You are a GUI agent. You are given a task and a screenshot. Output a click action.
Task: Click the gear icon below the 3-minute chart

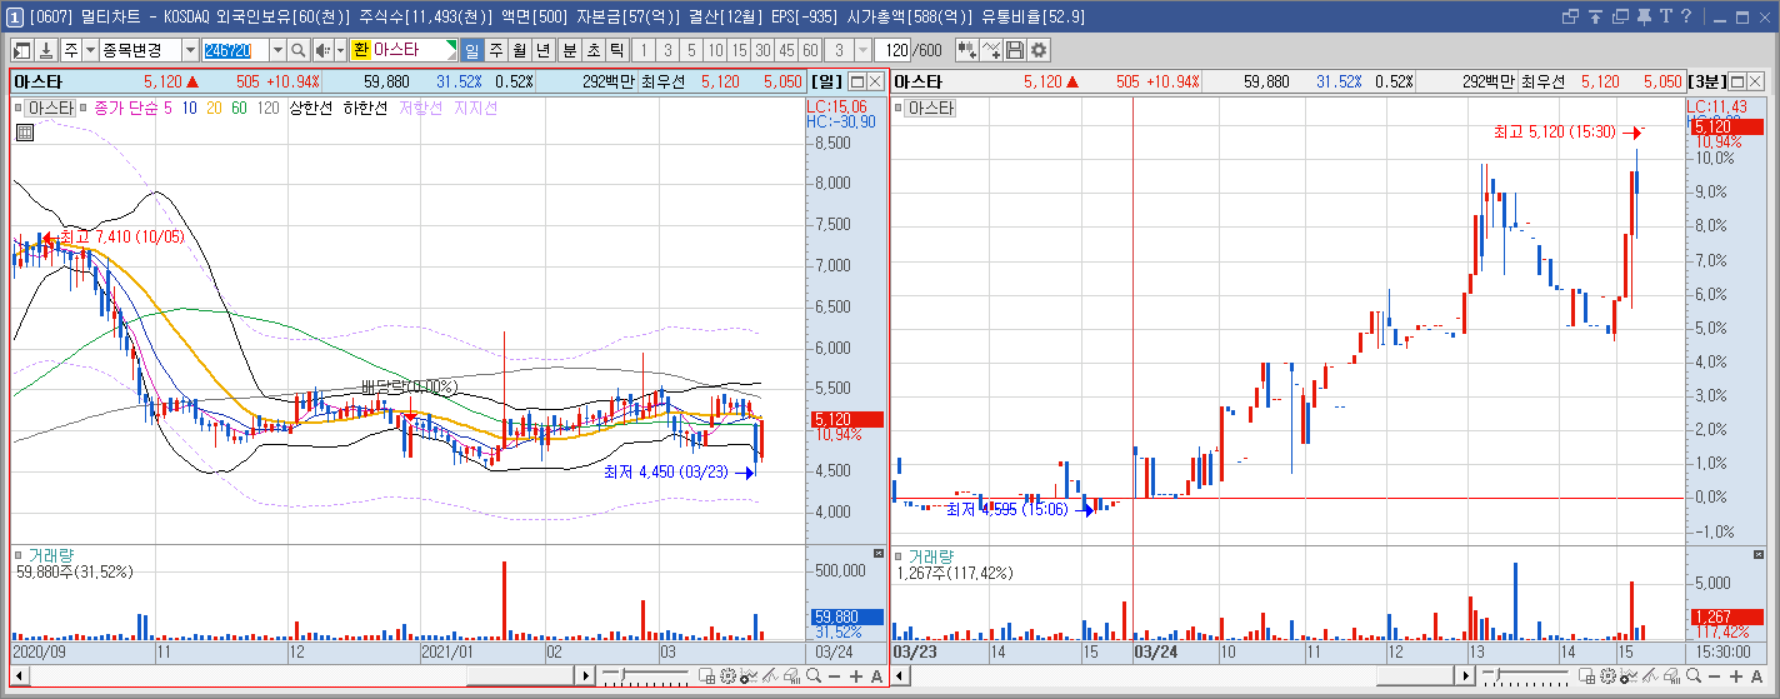[x=1608, y=677]
